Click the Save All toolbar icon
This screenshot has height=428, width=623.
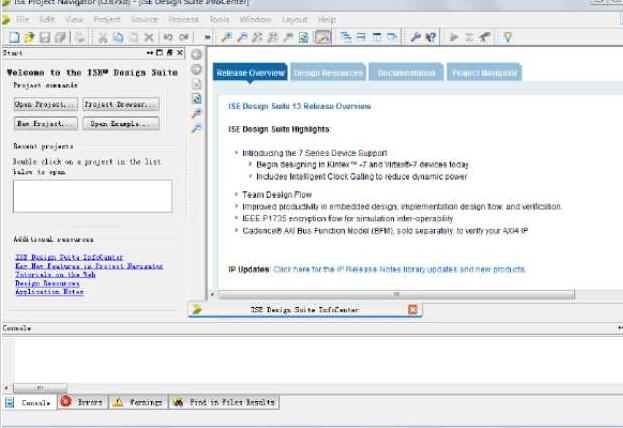[x=60, y=37]
